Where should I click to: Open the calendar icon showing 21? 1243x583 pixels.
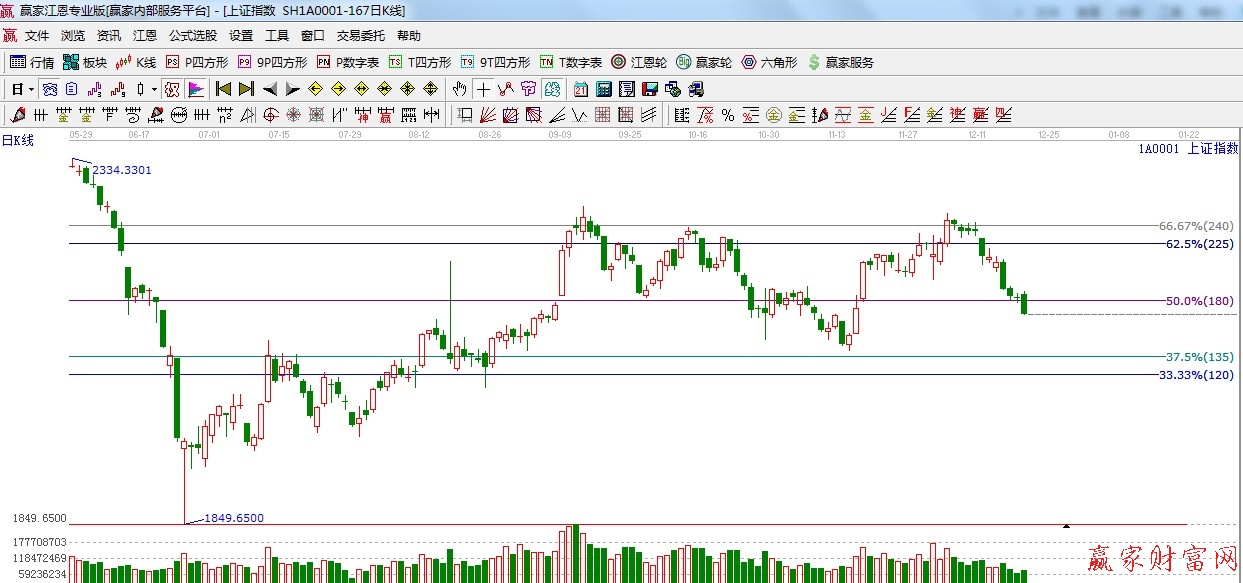coord(581,89)
